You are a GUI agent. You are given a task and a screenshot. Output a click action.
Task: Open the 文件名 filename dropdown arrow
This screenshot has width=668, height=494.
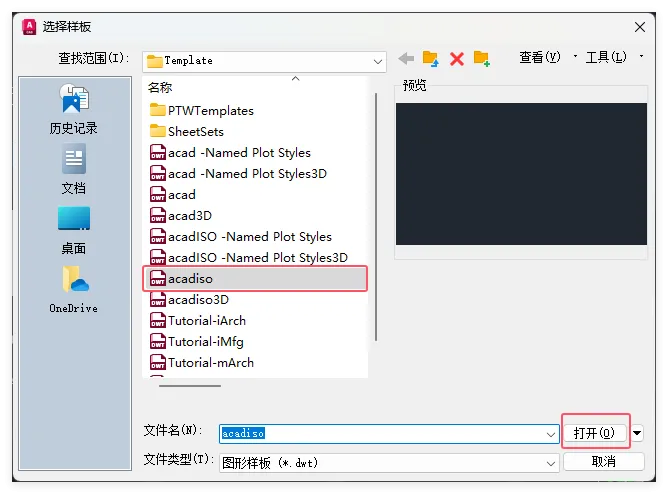pos(550,434)
